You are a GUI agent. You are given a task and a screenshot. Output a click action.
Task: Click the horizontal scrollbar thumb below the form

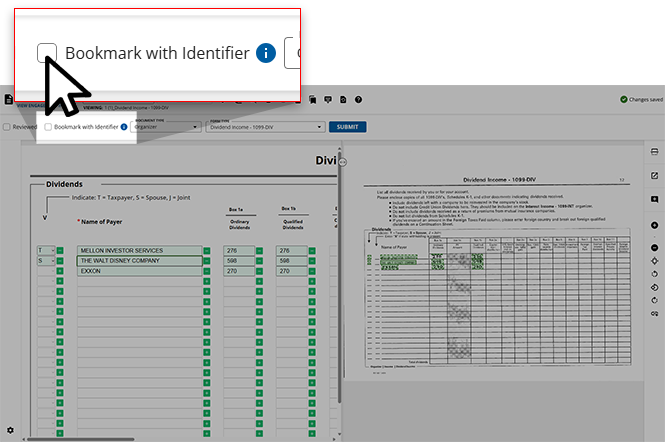click(81, 439)
